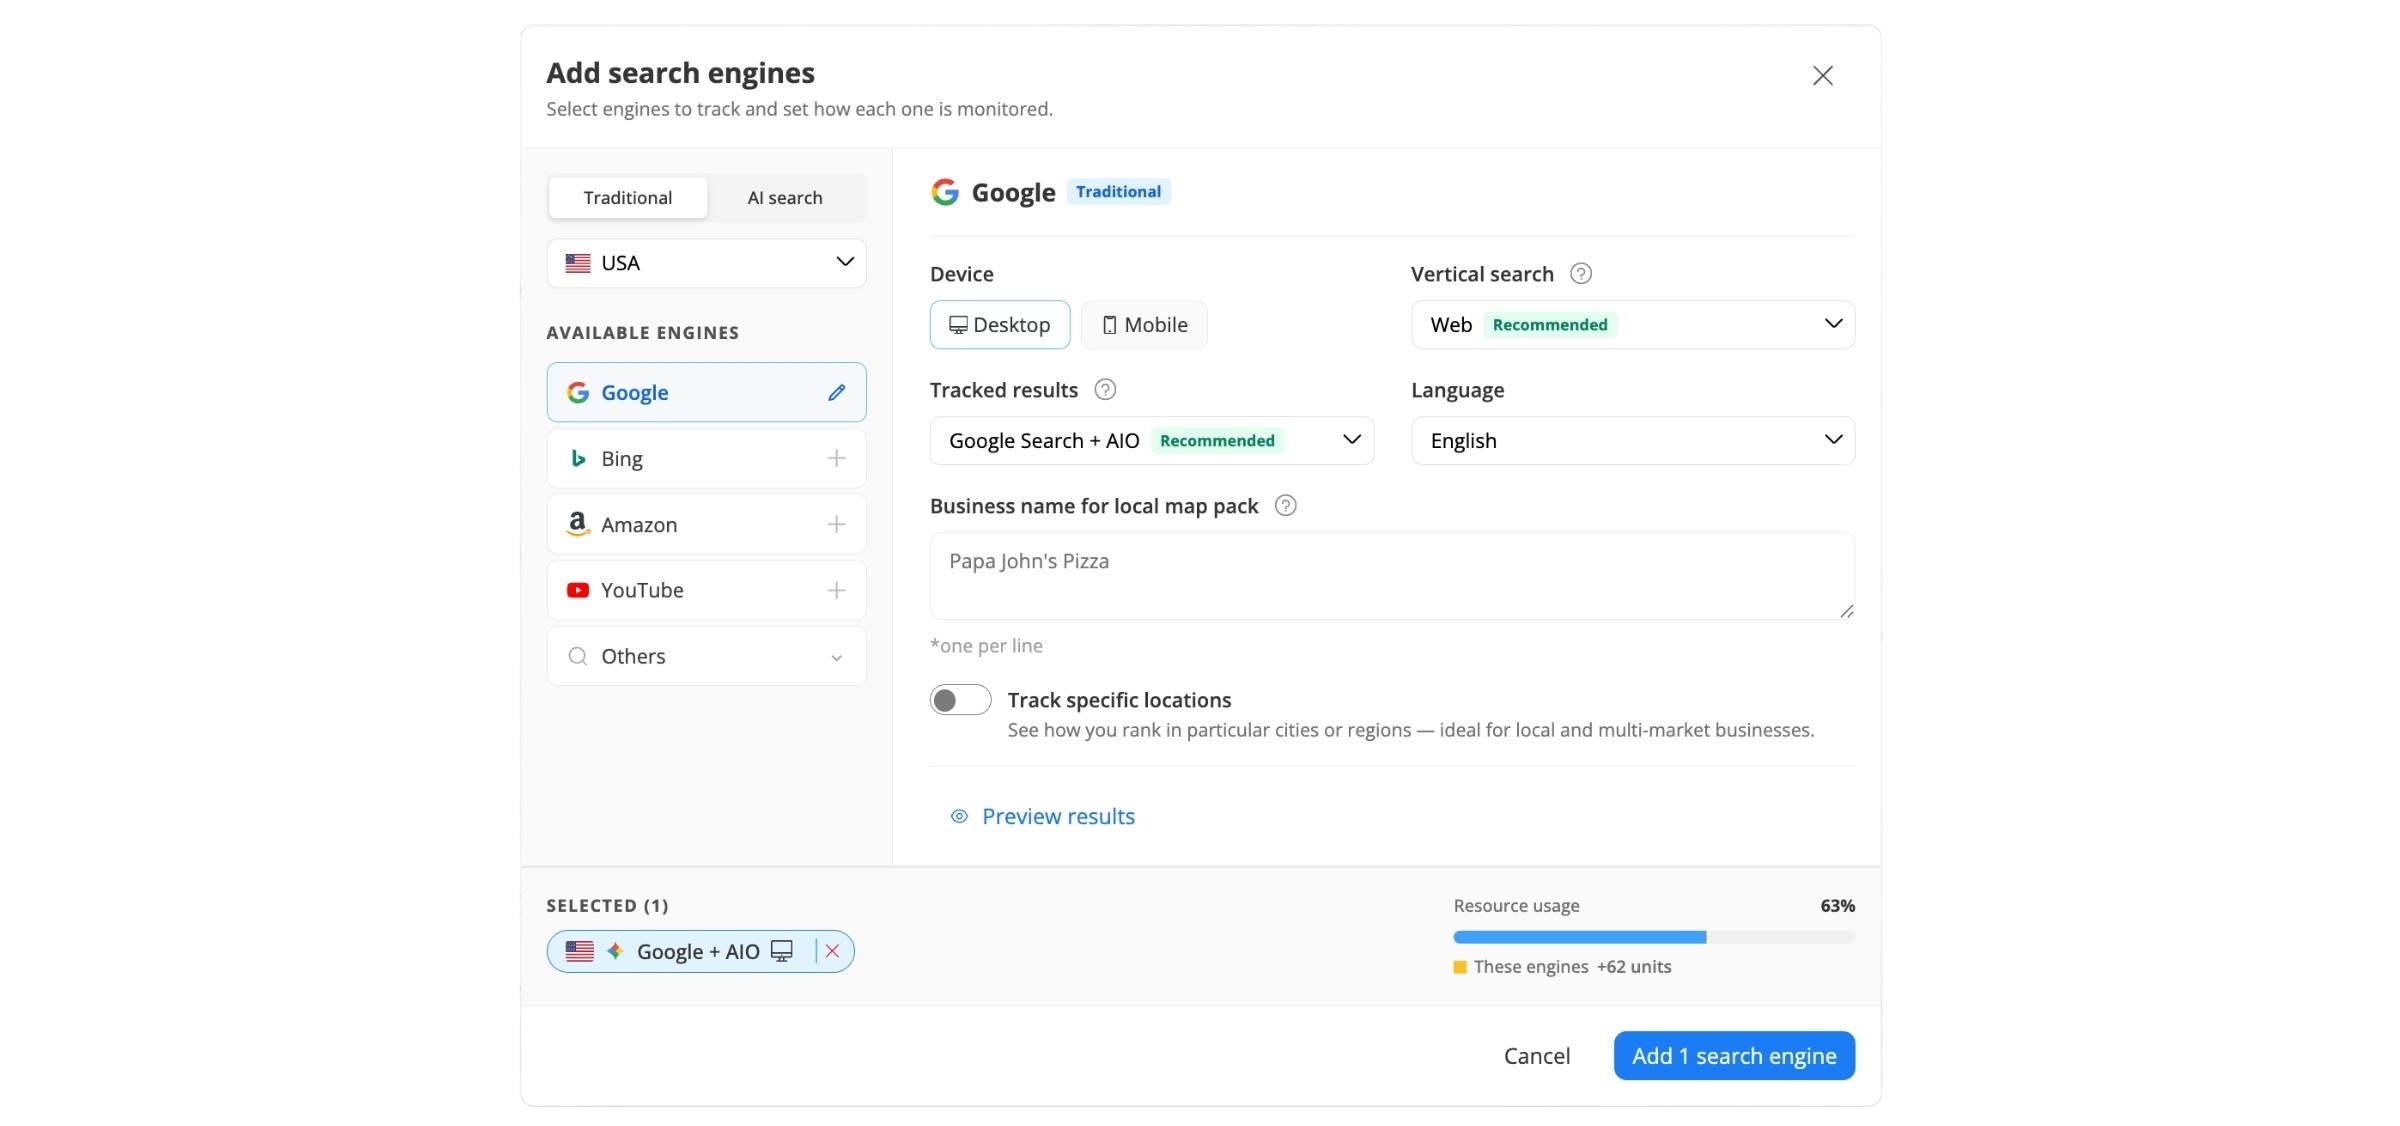
Task: Click the yellow legend swatch for These engines
Action: pyautogui.click(x=1460, y=967)
